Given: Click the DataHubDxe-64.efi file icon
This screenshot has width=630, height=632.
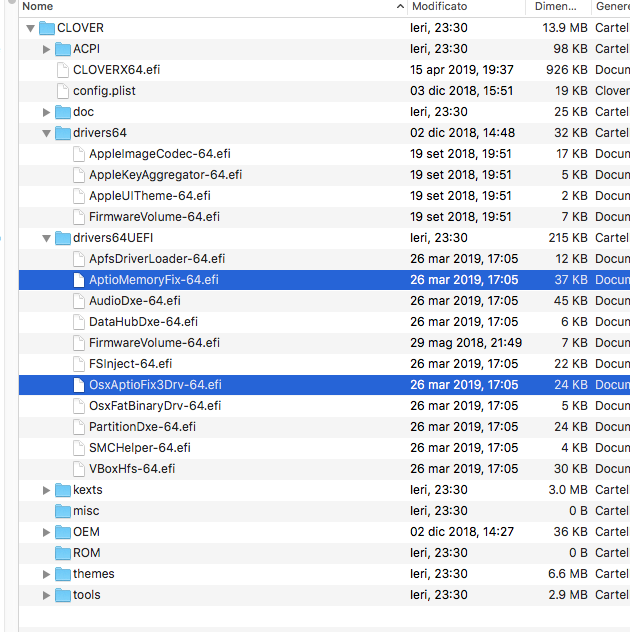Looking at the screenshot, I should point(79,322).
